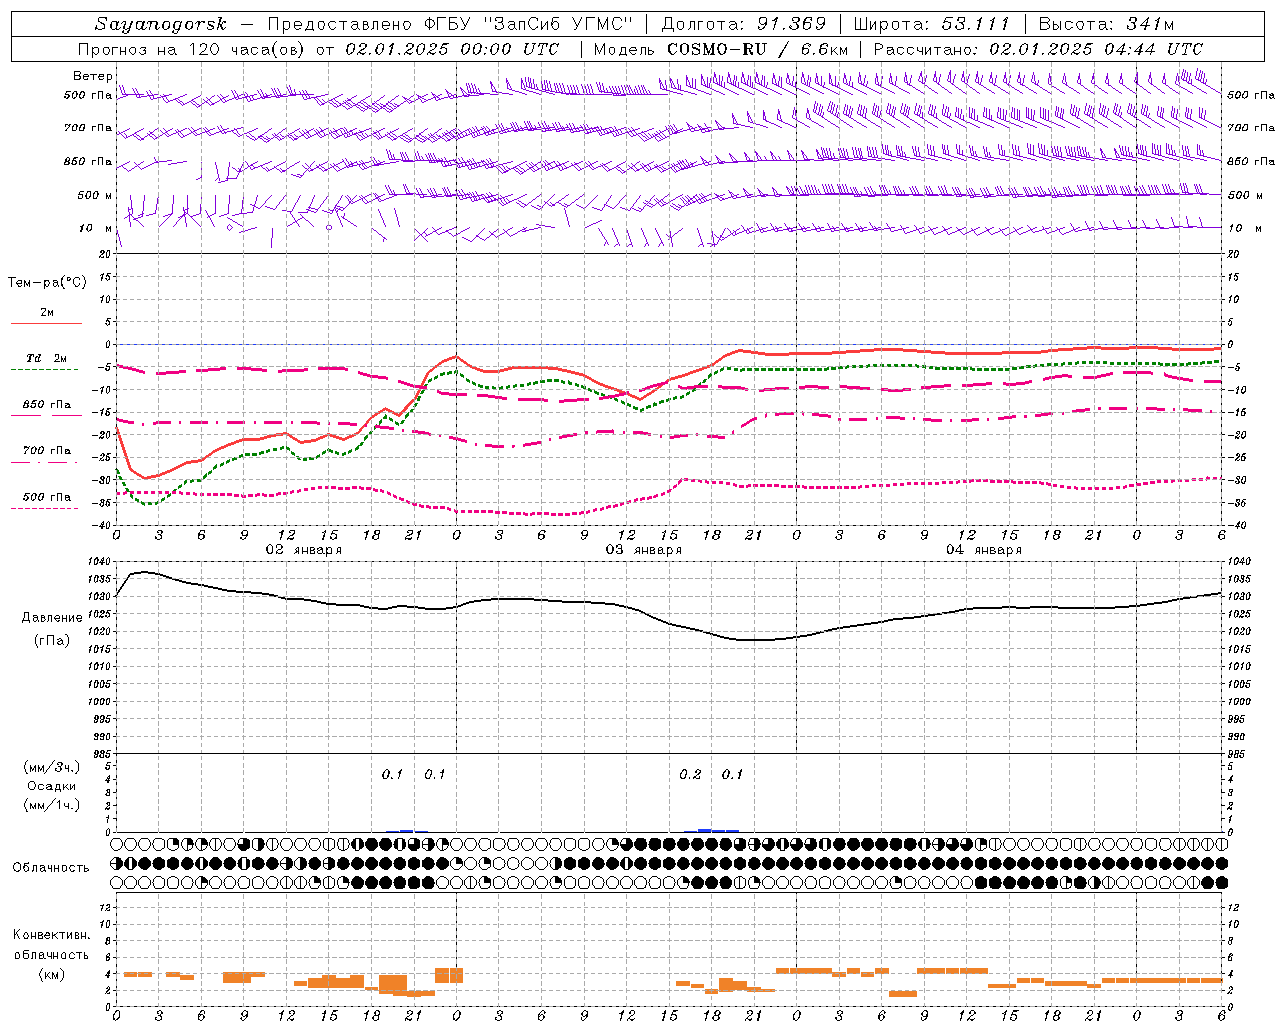Click the 03 января date label
This screenshot has width=1280, height=1024.
click(643, 550)
